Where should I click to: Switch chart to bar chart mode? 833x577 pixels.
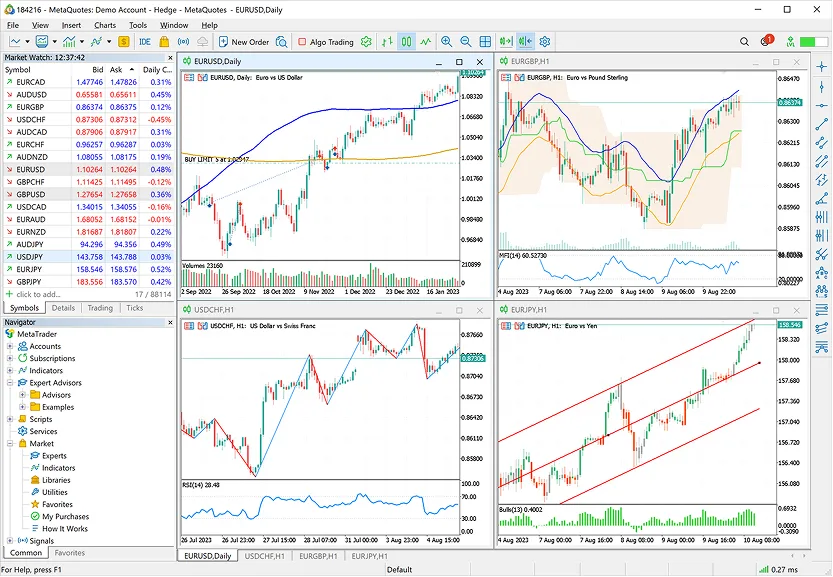tap(387, 41)
